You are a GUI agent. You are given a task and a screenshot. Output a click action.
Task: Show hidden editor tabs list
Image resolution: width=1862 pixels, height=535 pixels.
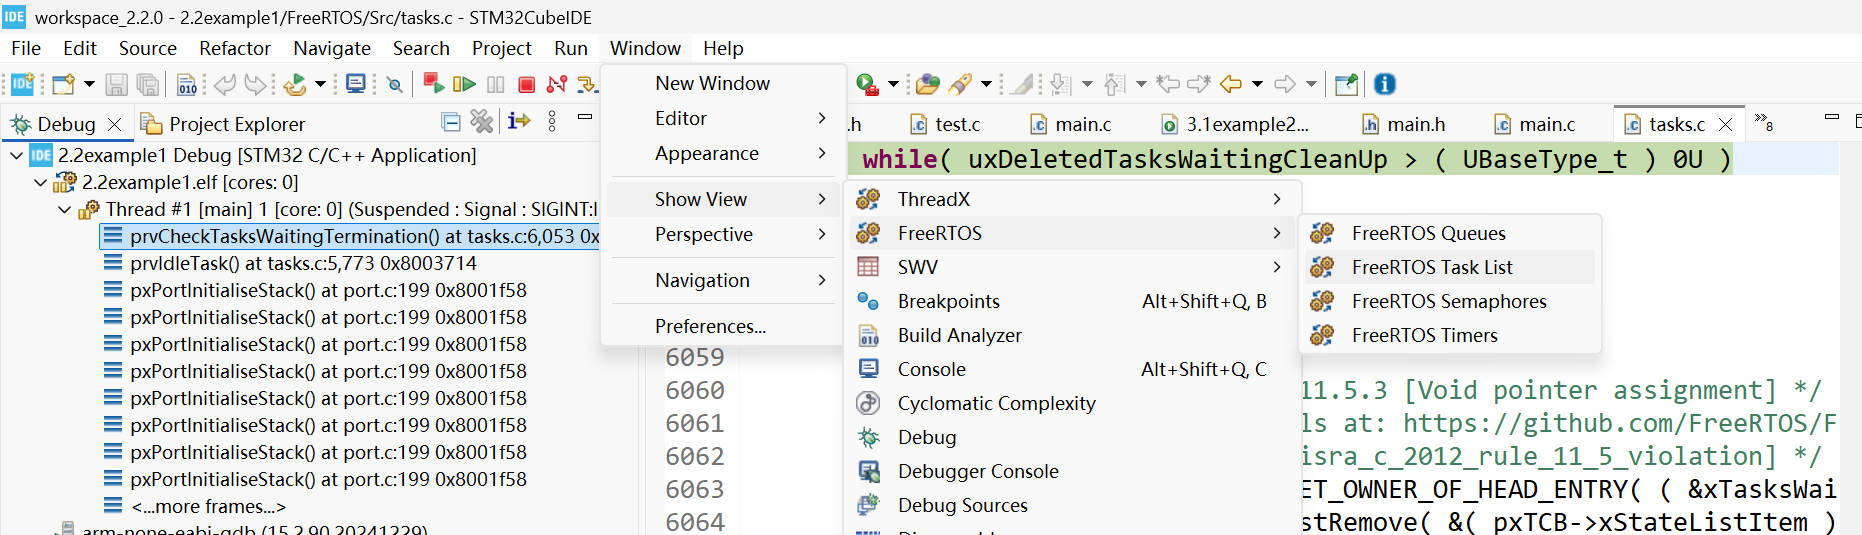(x=1764, y=123)
